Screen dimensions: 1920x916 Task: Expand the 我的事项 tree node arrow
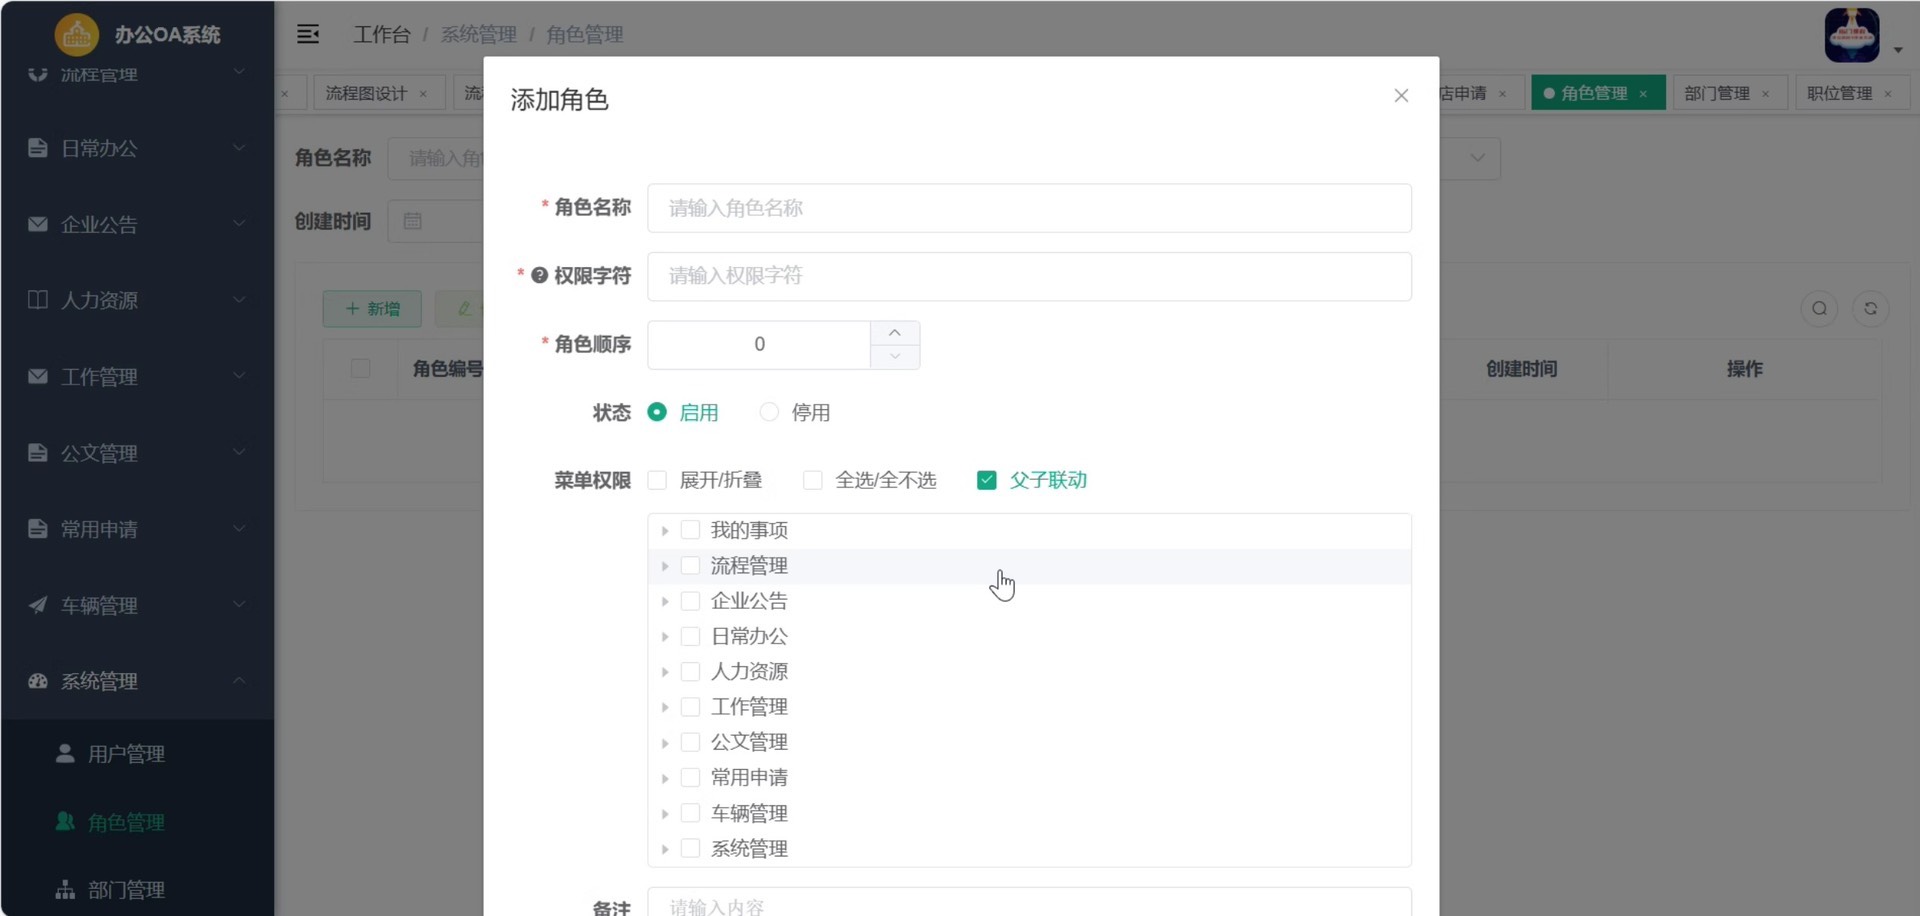click(665, 531)
